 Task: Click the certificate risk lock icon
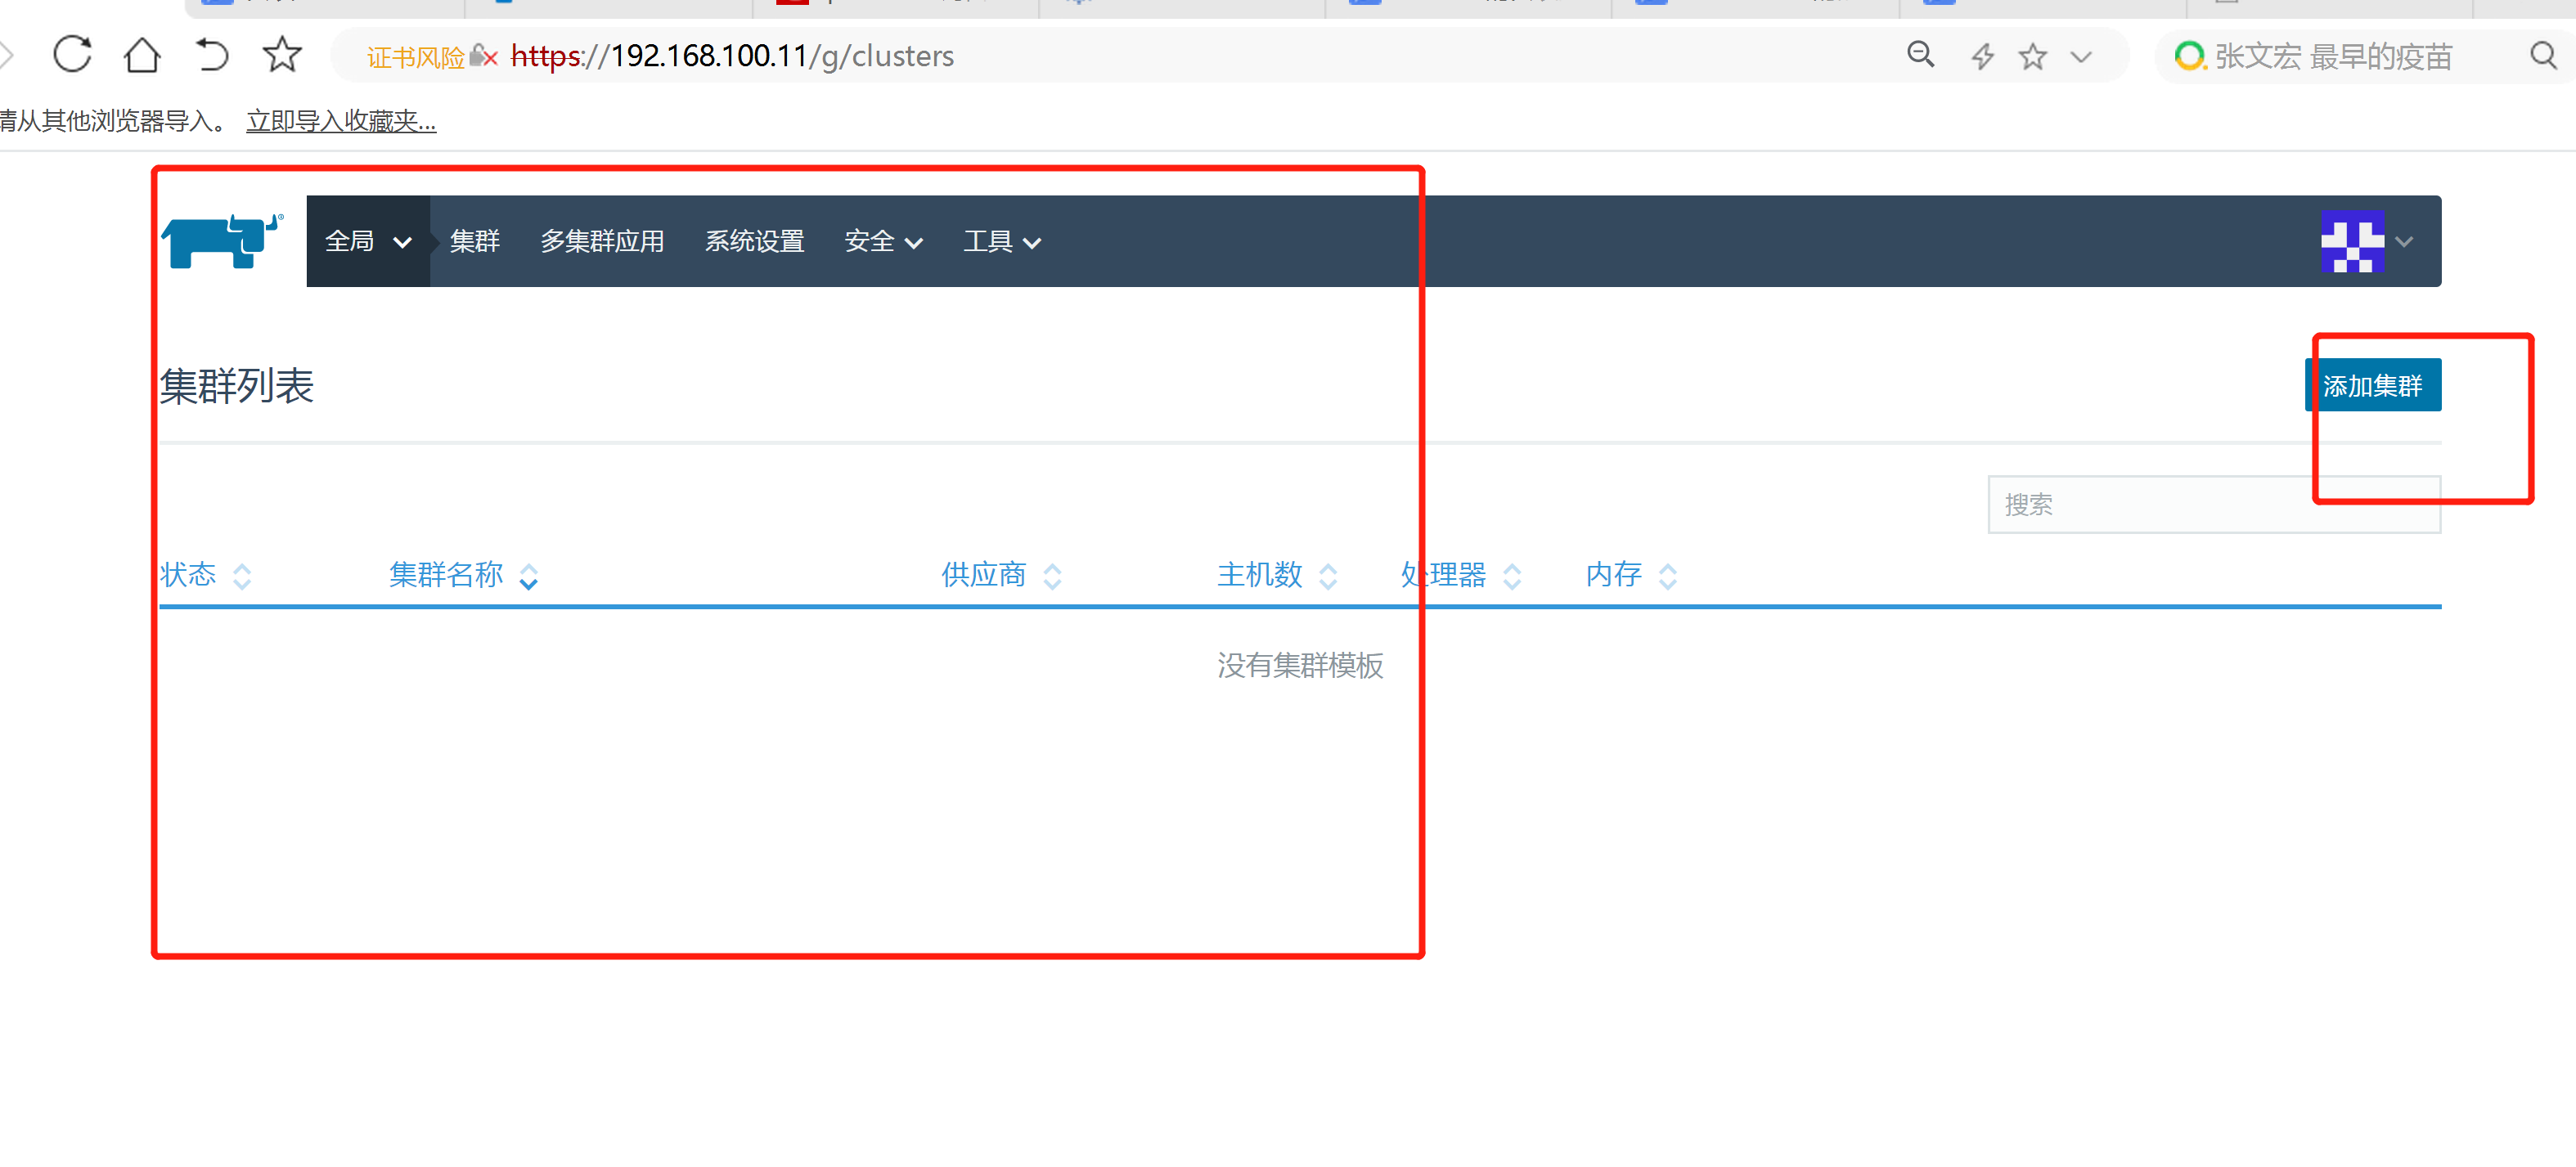tap(483, 56)
